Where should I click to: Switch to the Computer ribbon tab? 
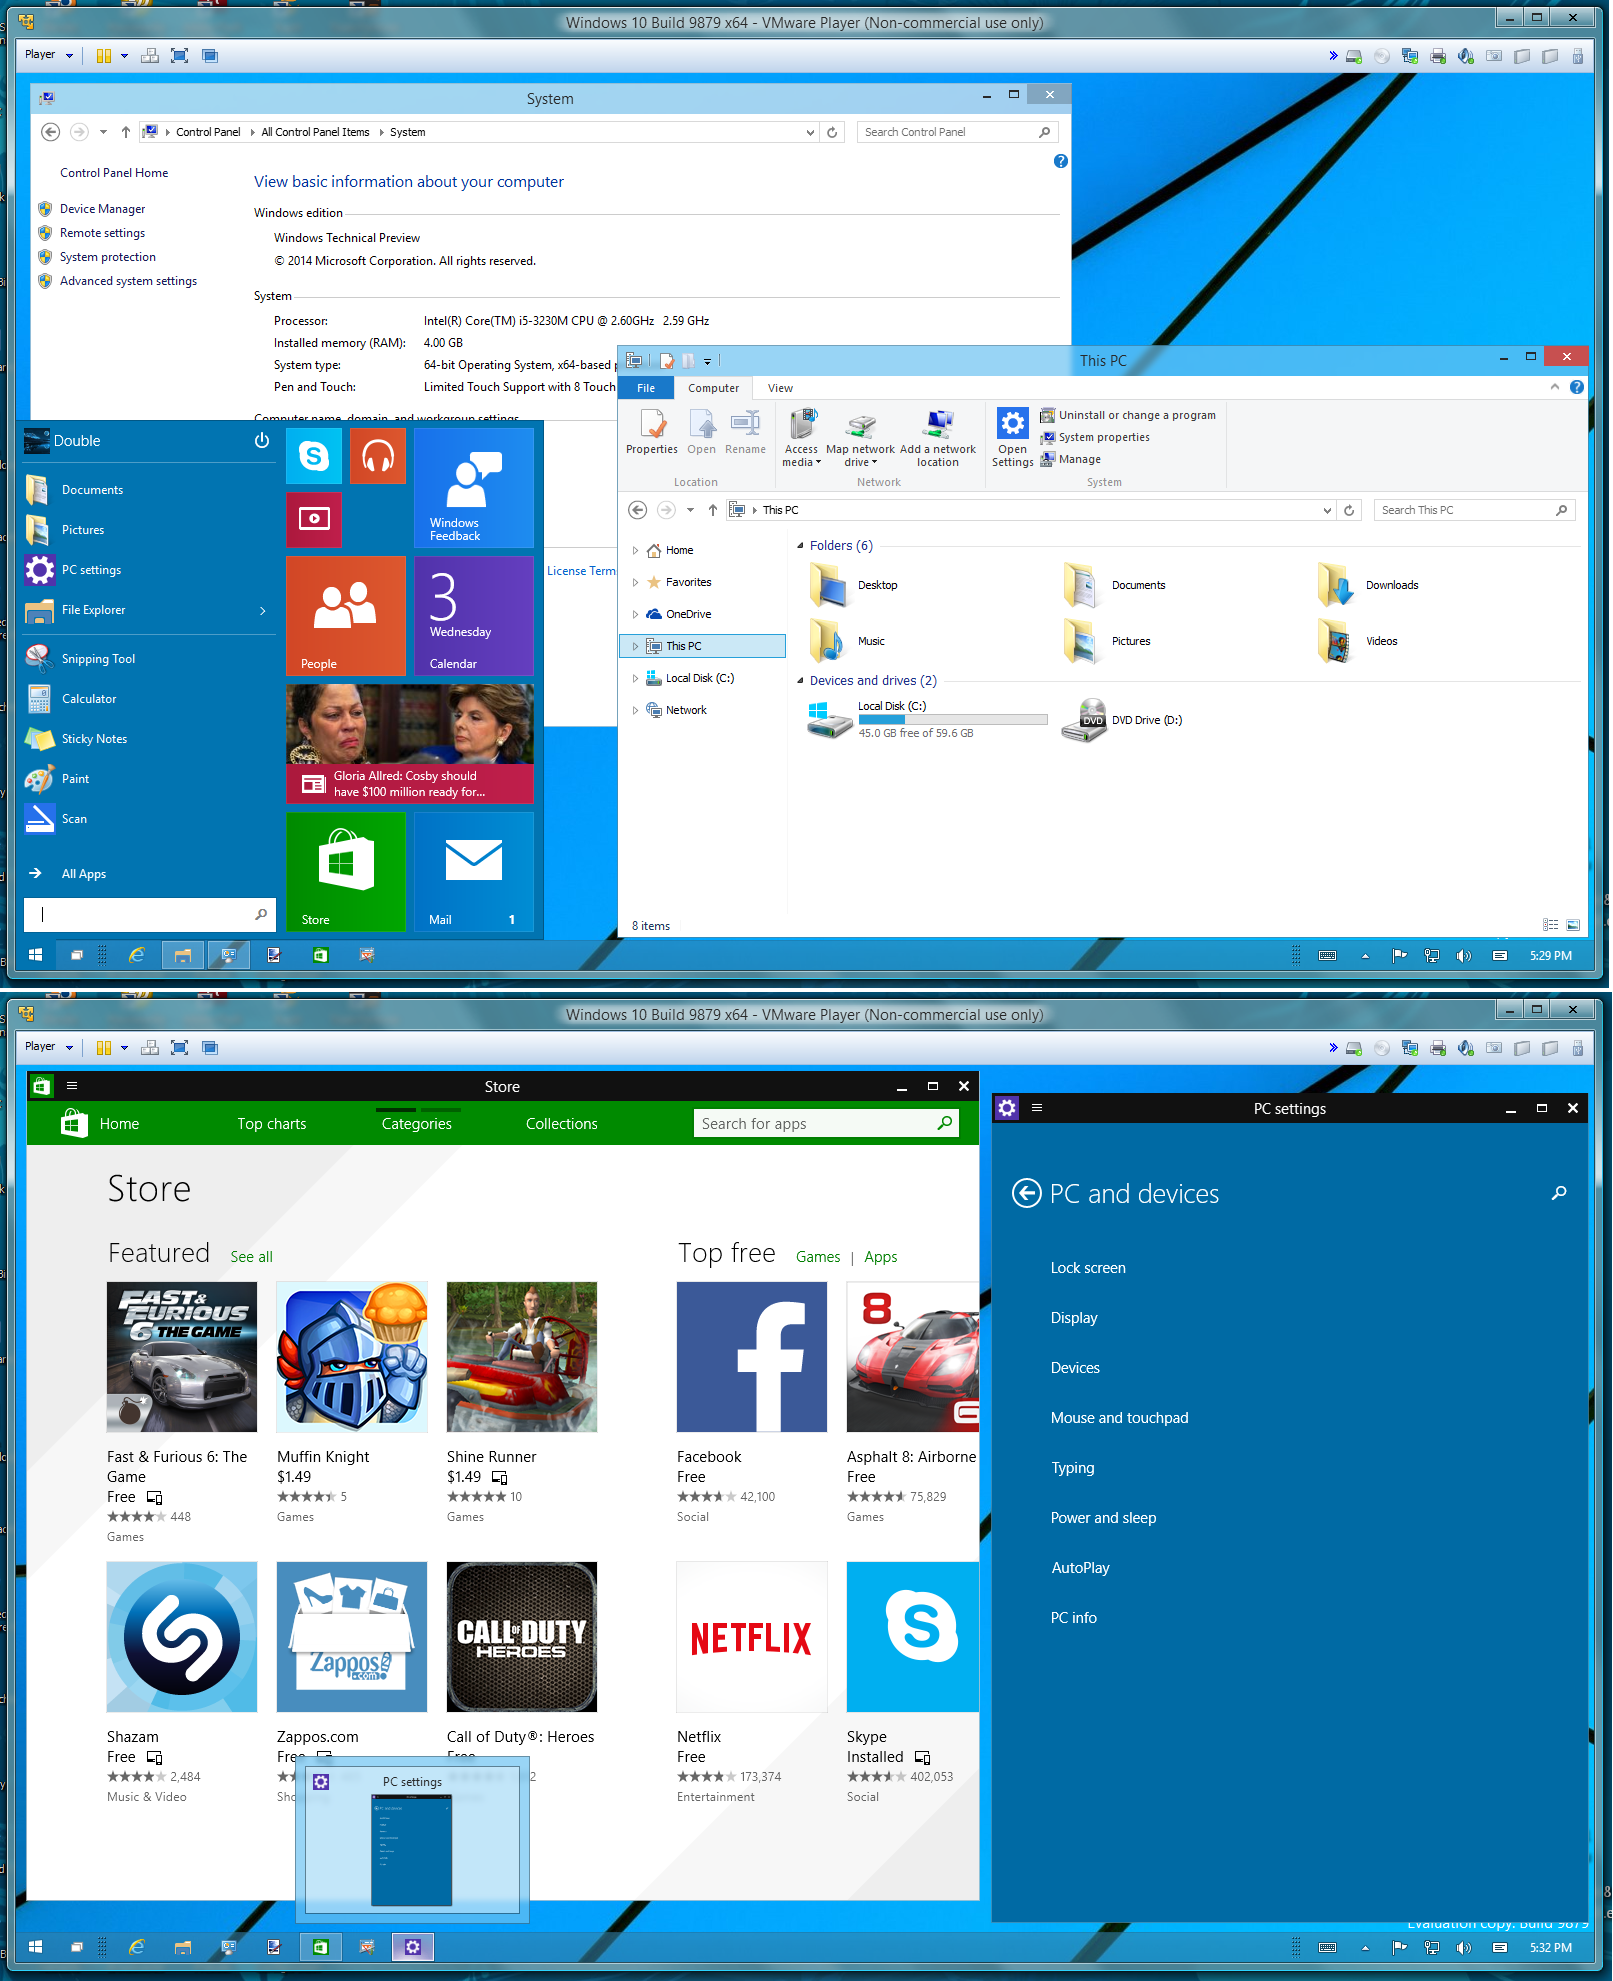[714, 388]
